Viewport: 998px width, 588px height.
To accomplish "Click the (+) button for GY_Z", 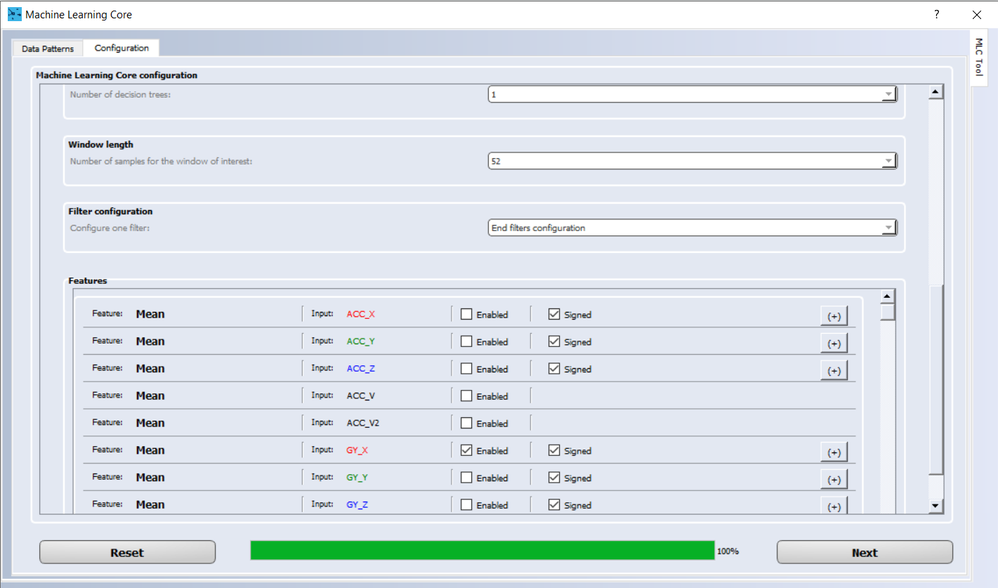I will (834, 507).
